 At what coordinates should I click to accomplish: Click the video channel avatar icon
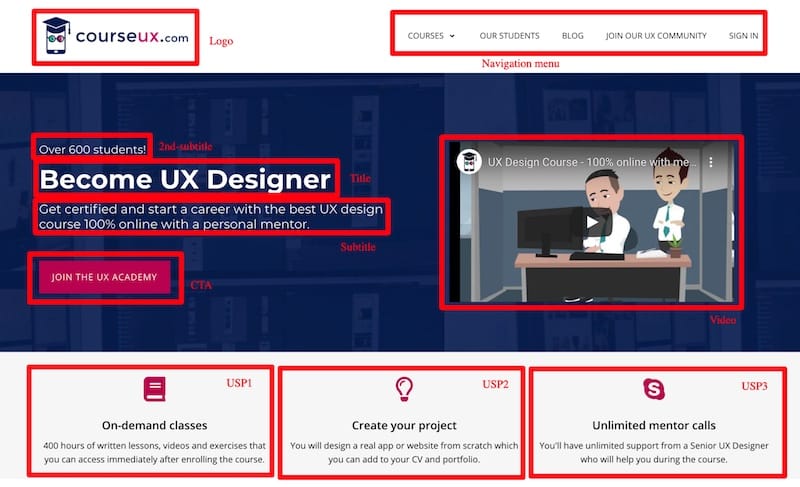tap(468, 162)
